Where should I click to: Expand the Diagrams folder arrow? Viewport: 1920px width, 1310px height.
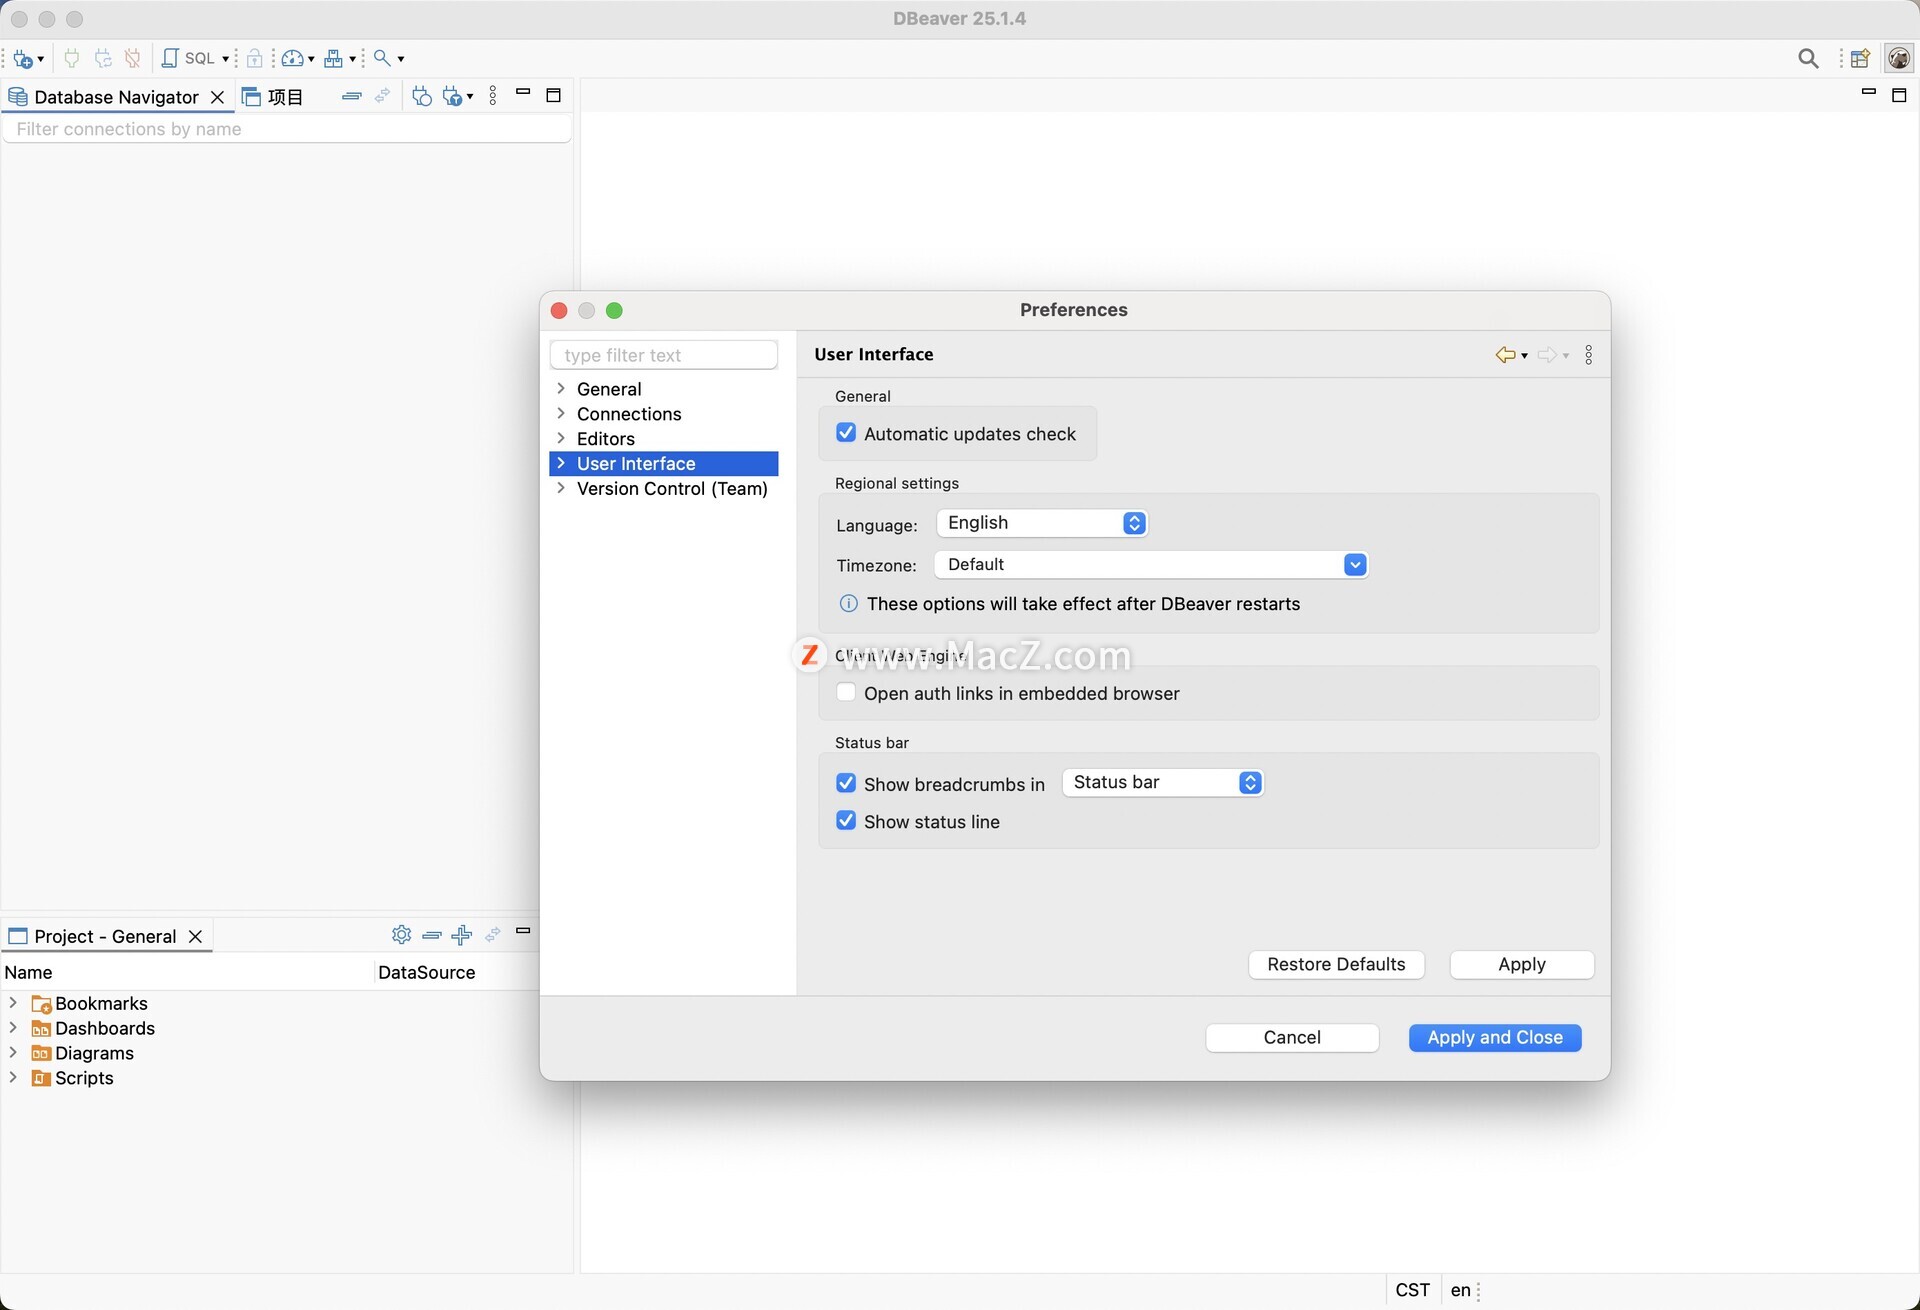click(x=13, y=1052)
